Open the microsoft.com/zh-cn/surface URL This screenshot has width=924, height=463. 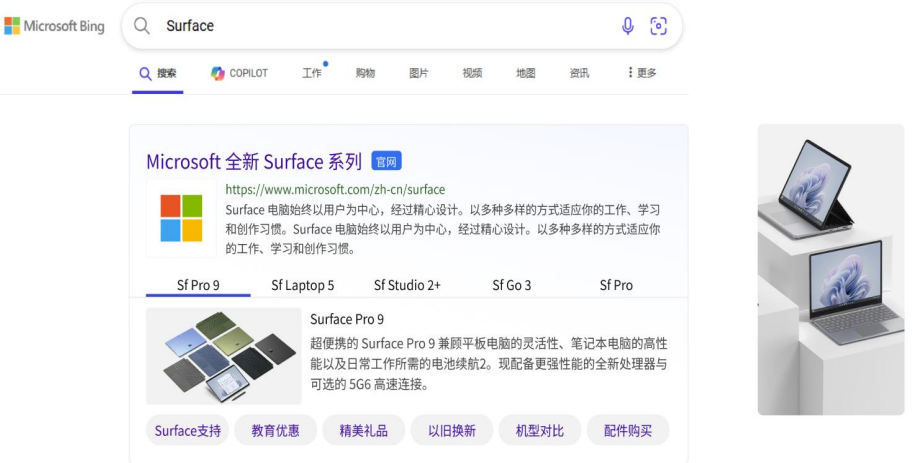(335, 190)
